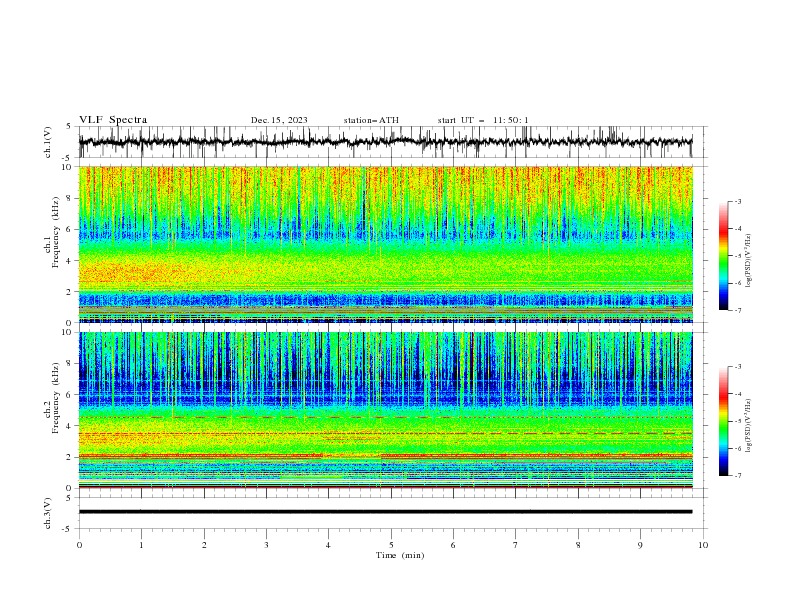Click the flat ch.3 voltage trace
The width and height of the screenshot is (792, 612).
point(385,512)
